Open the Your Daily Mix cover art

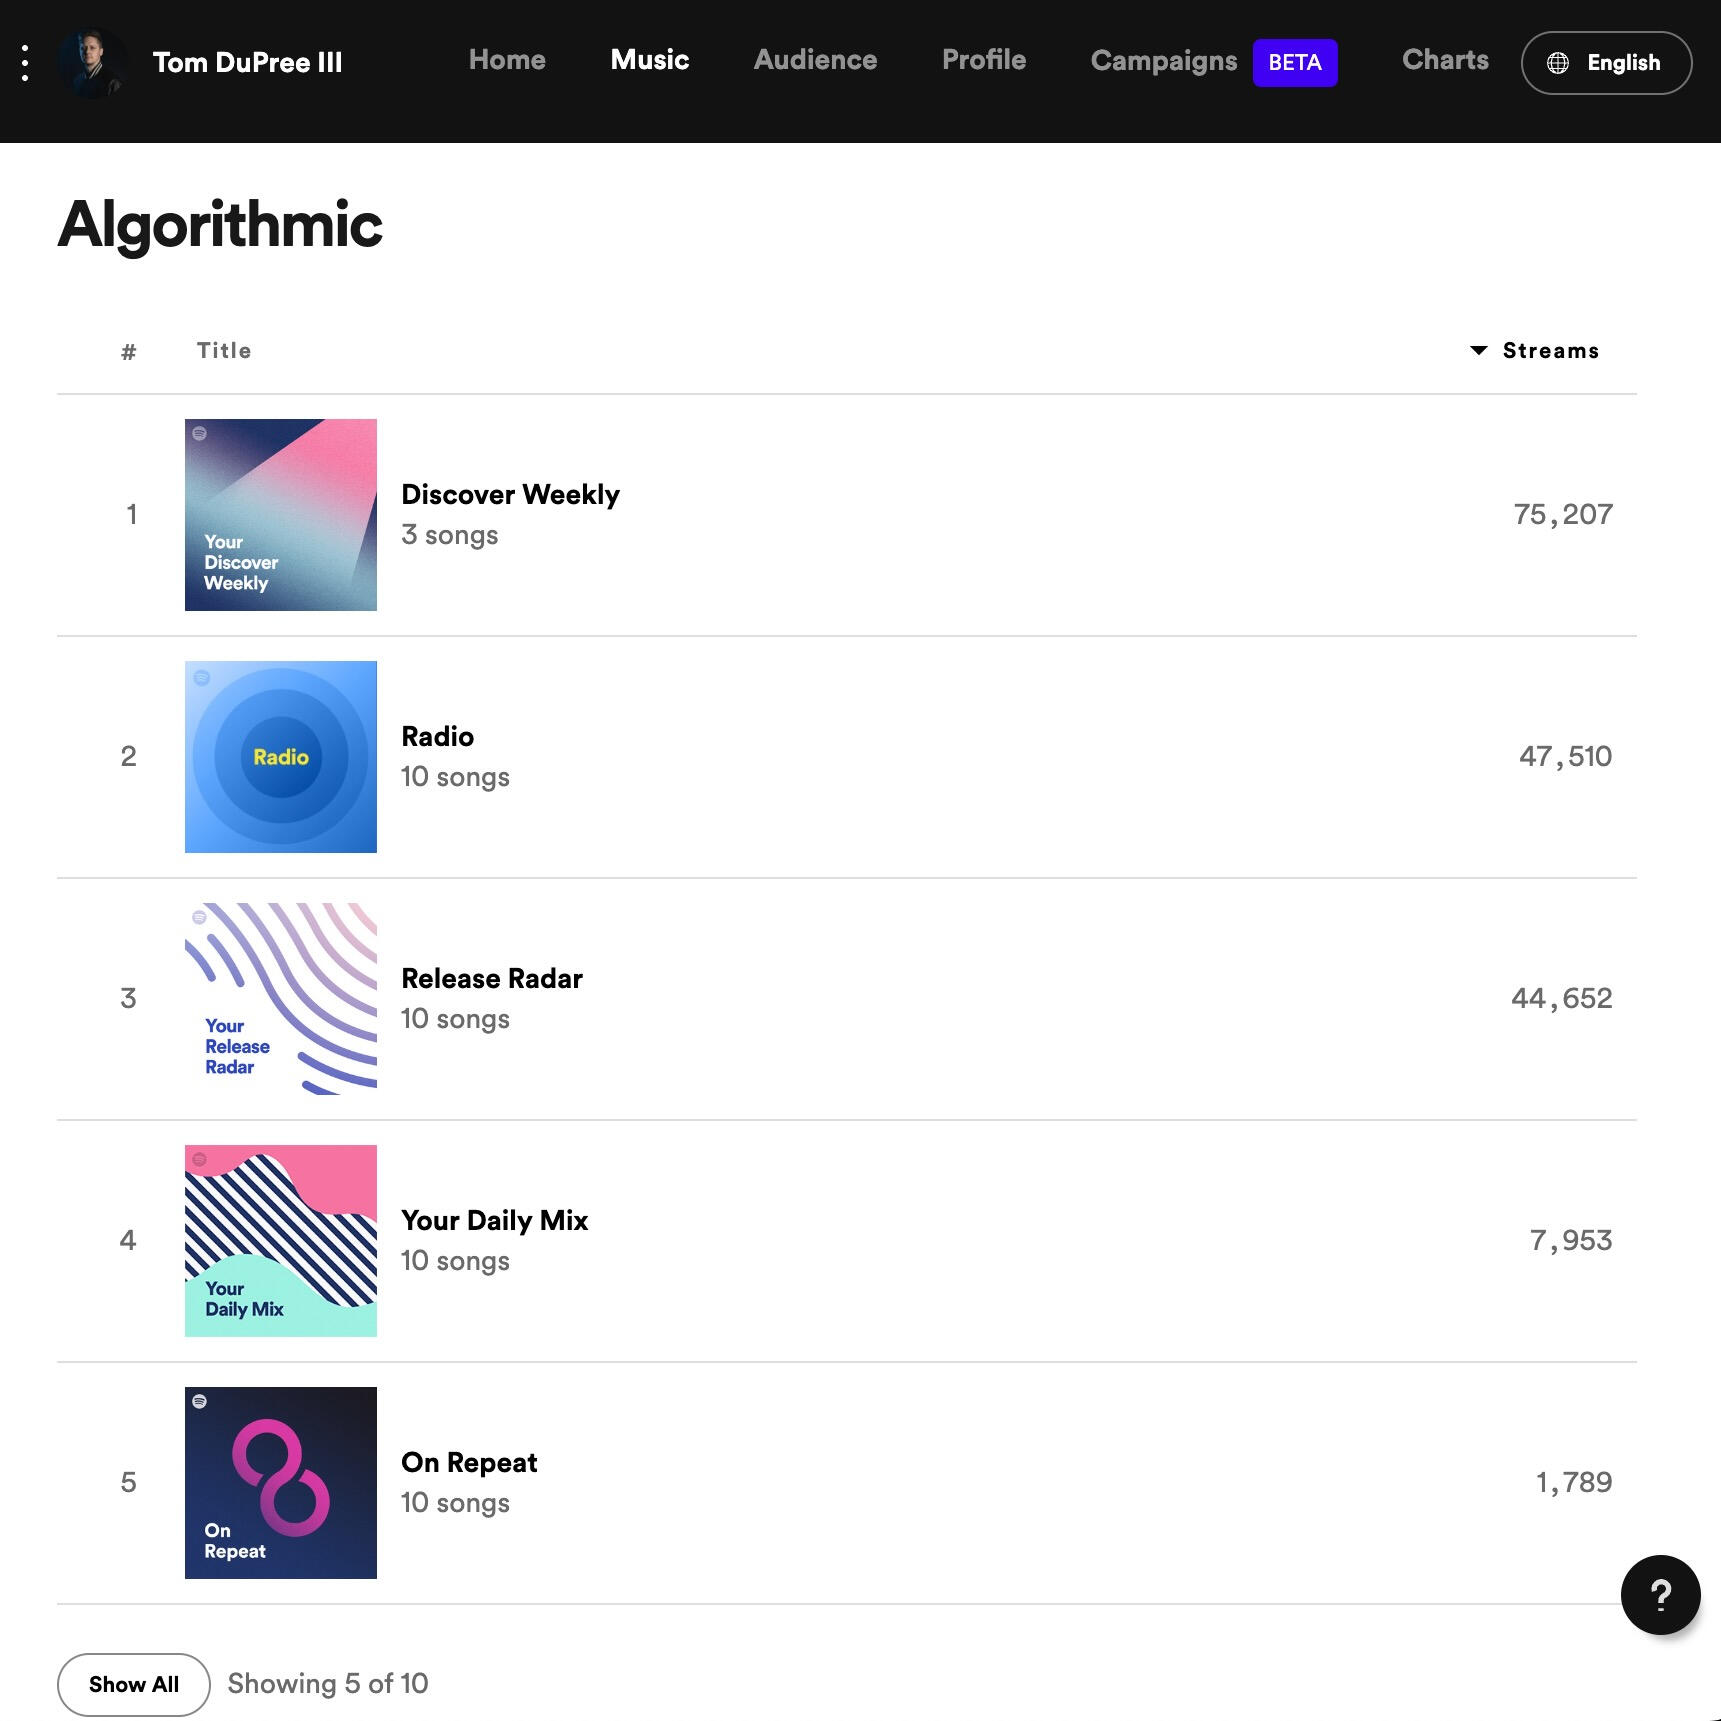(x=281, y=1241)
